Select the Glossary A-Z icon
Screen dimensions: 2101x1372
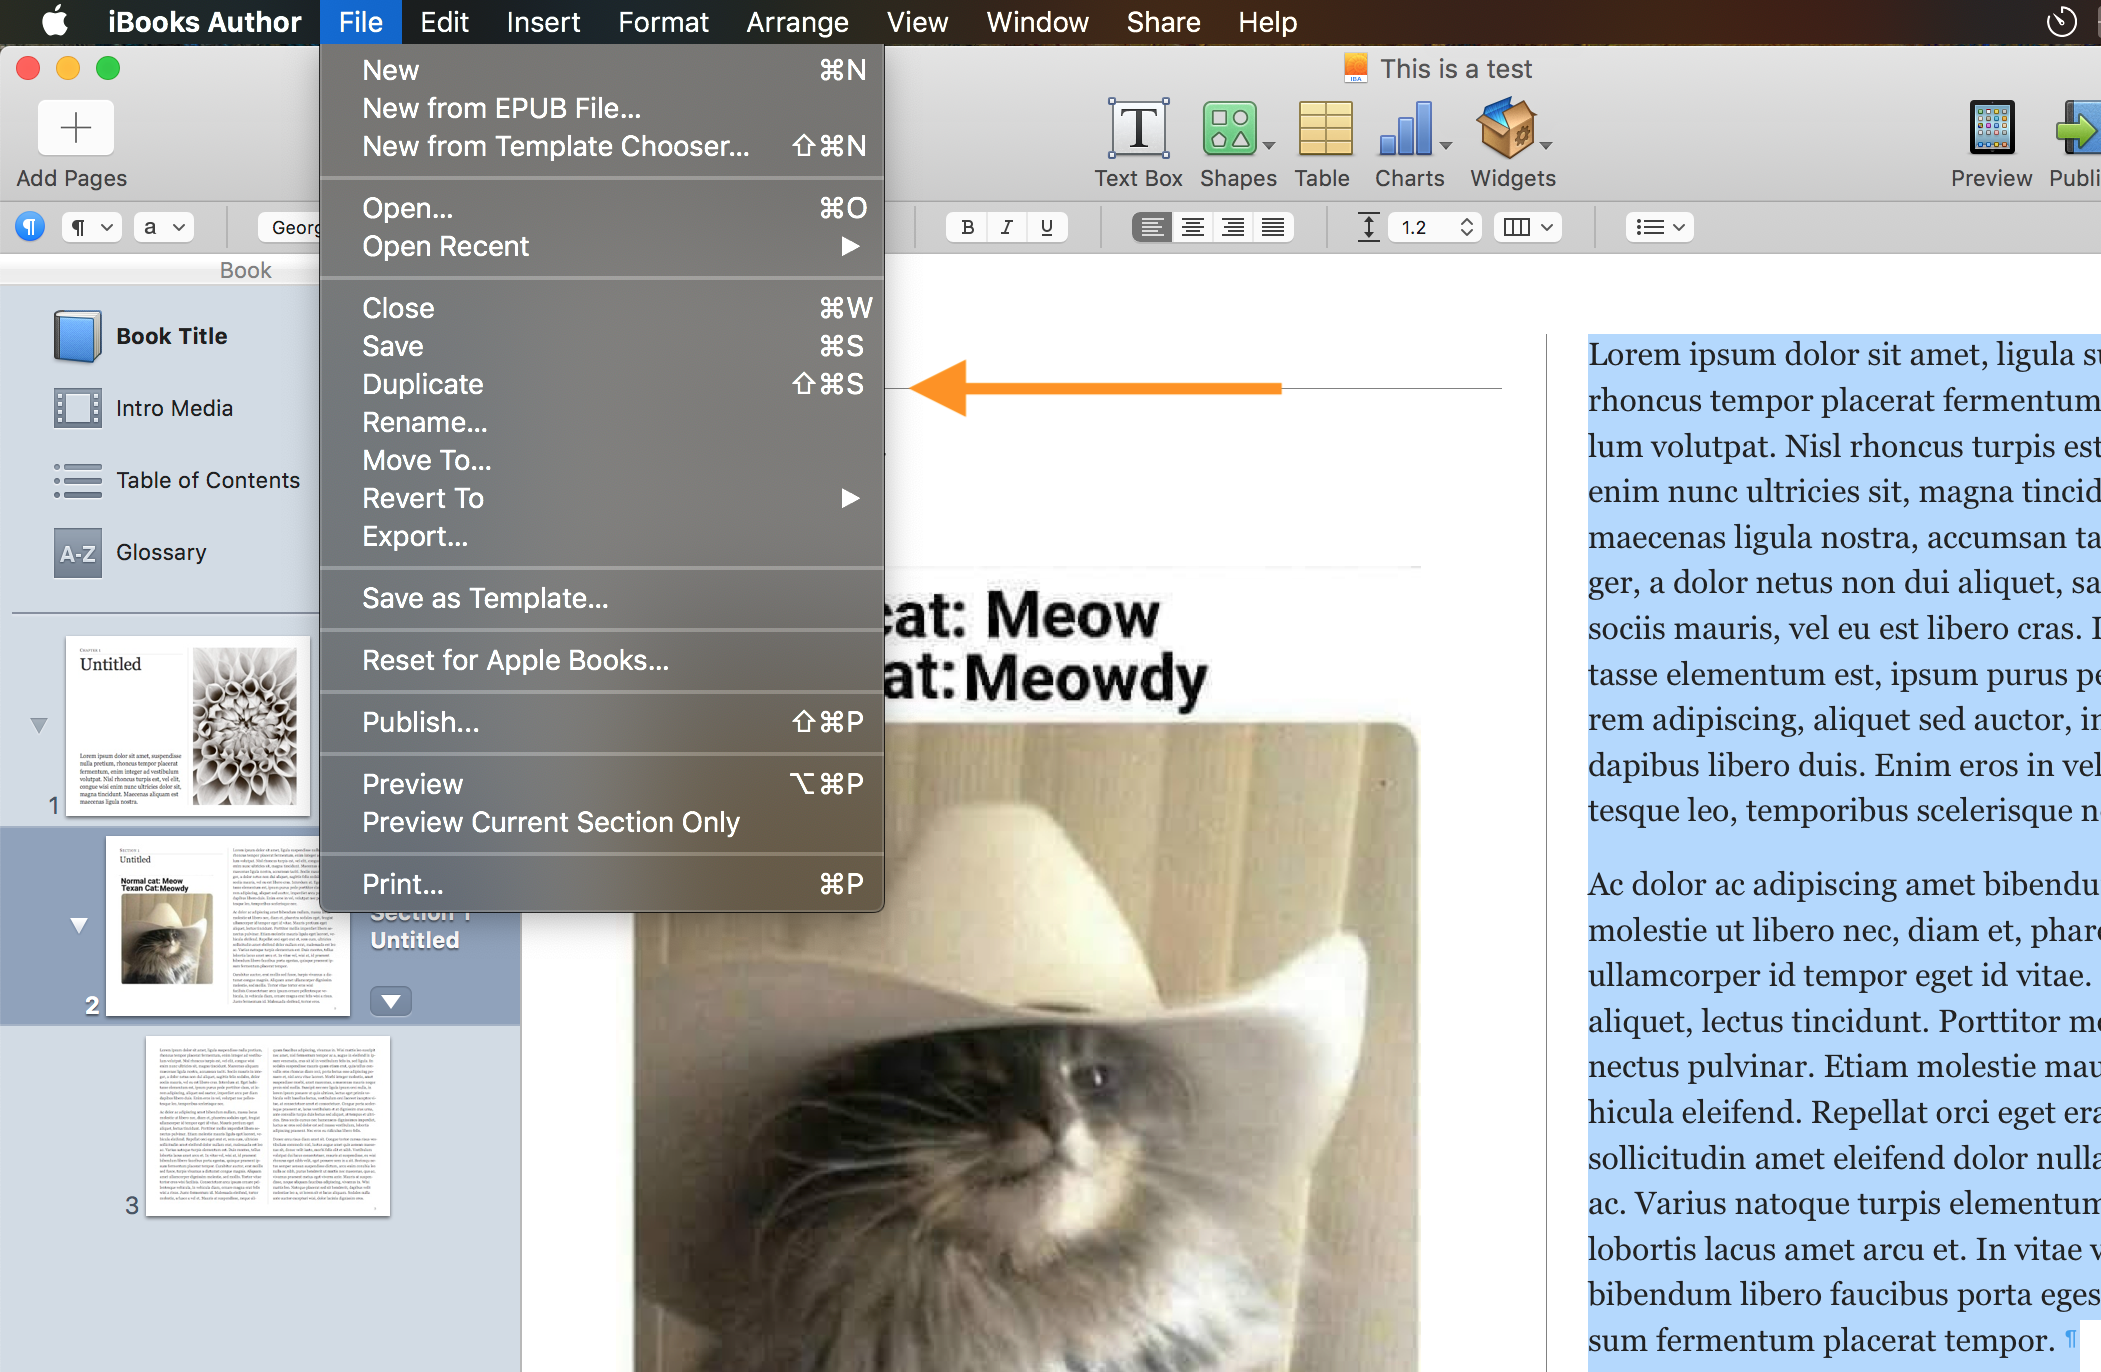pyautogui.click(x=77, y=552)
